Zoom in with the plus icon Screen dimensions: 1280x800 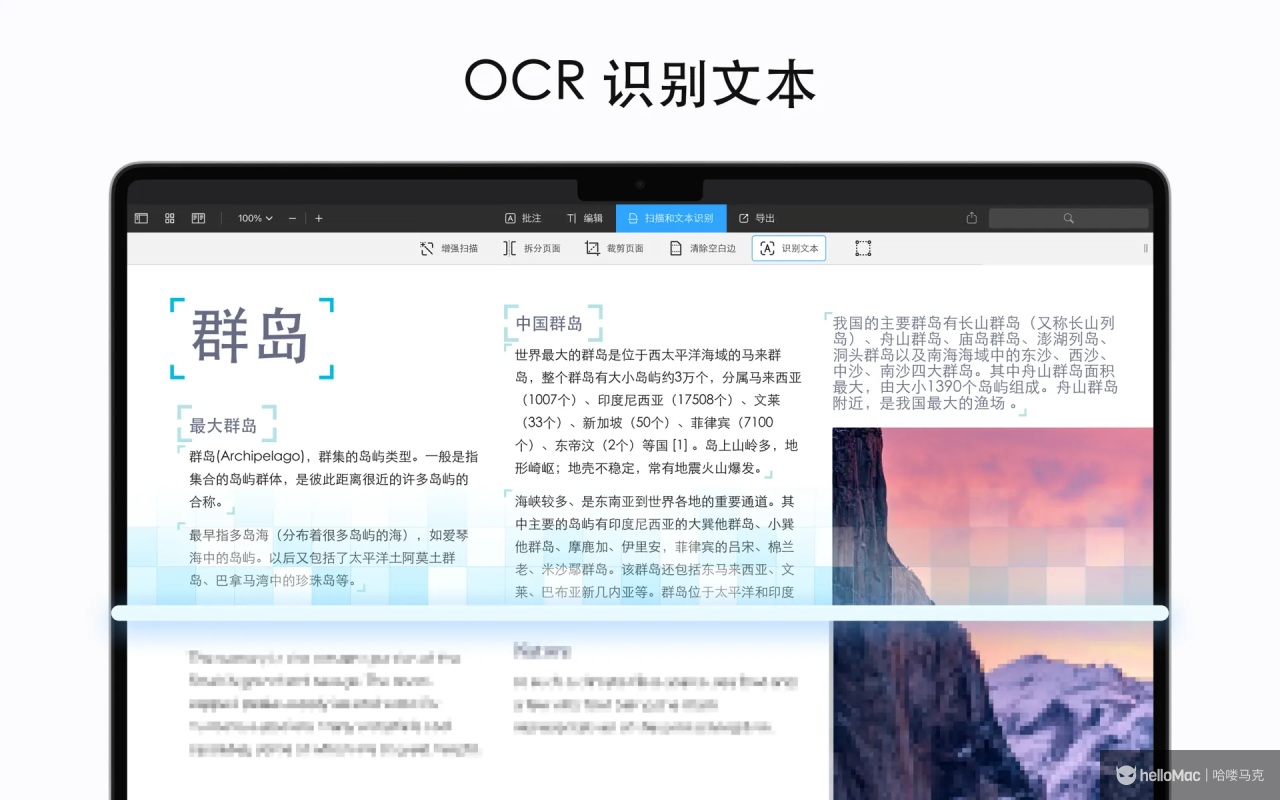pyautogui.click(x=319, y=218)
